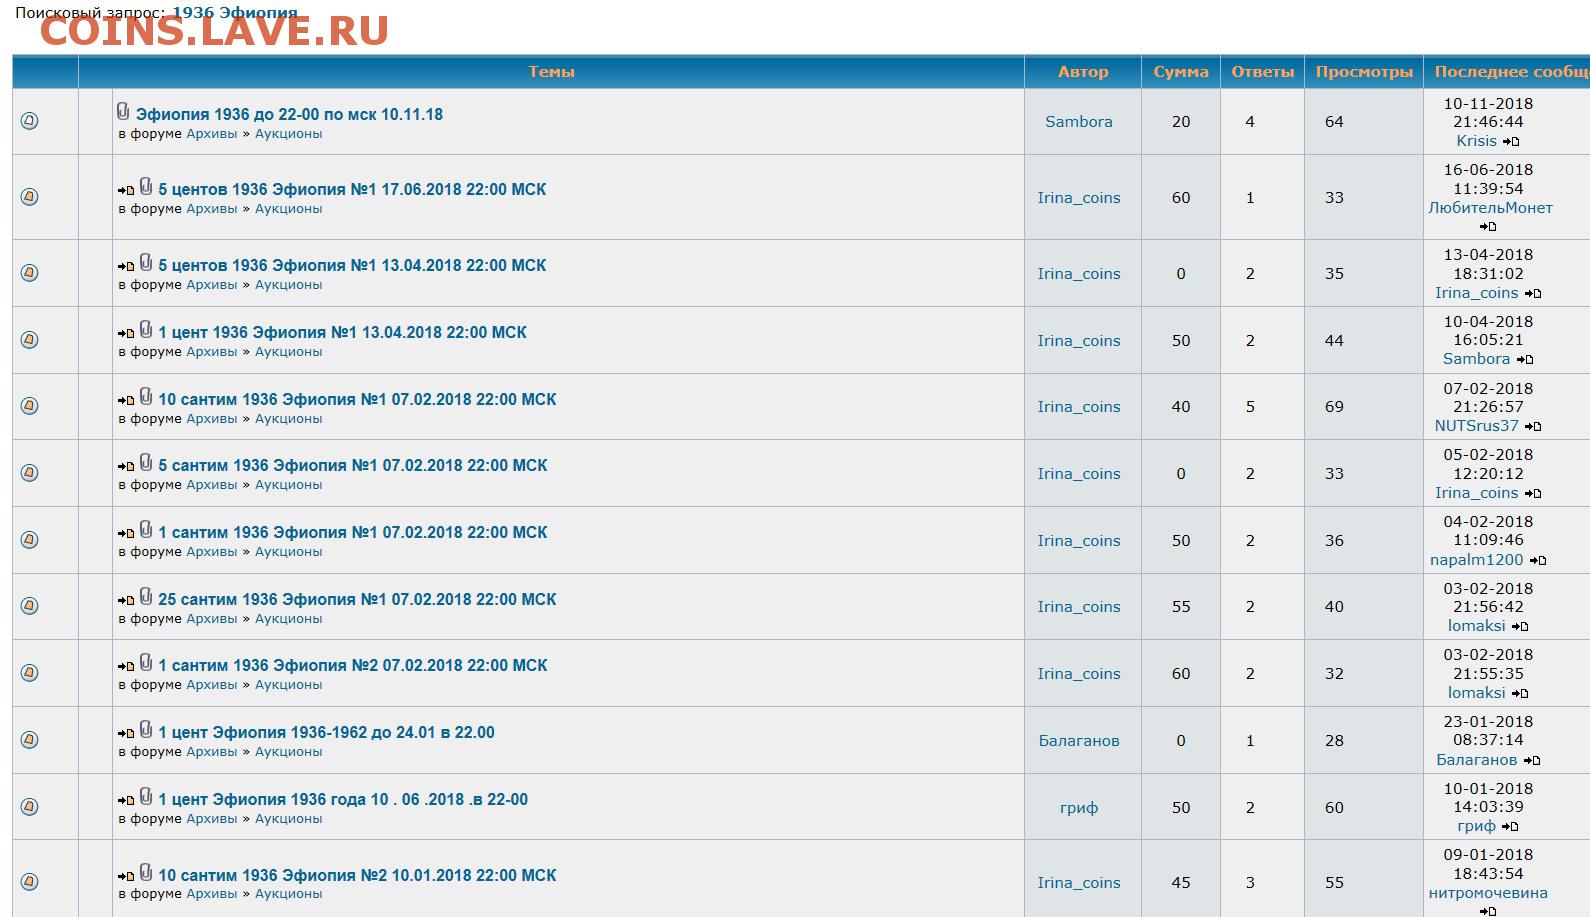The height and width of the screenshot is (917, 1590).
Task: Open the Архивы forum link in the first row
Action: 212,134
